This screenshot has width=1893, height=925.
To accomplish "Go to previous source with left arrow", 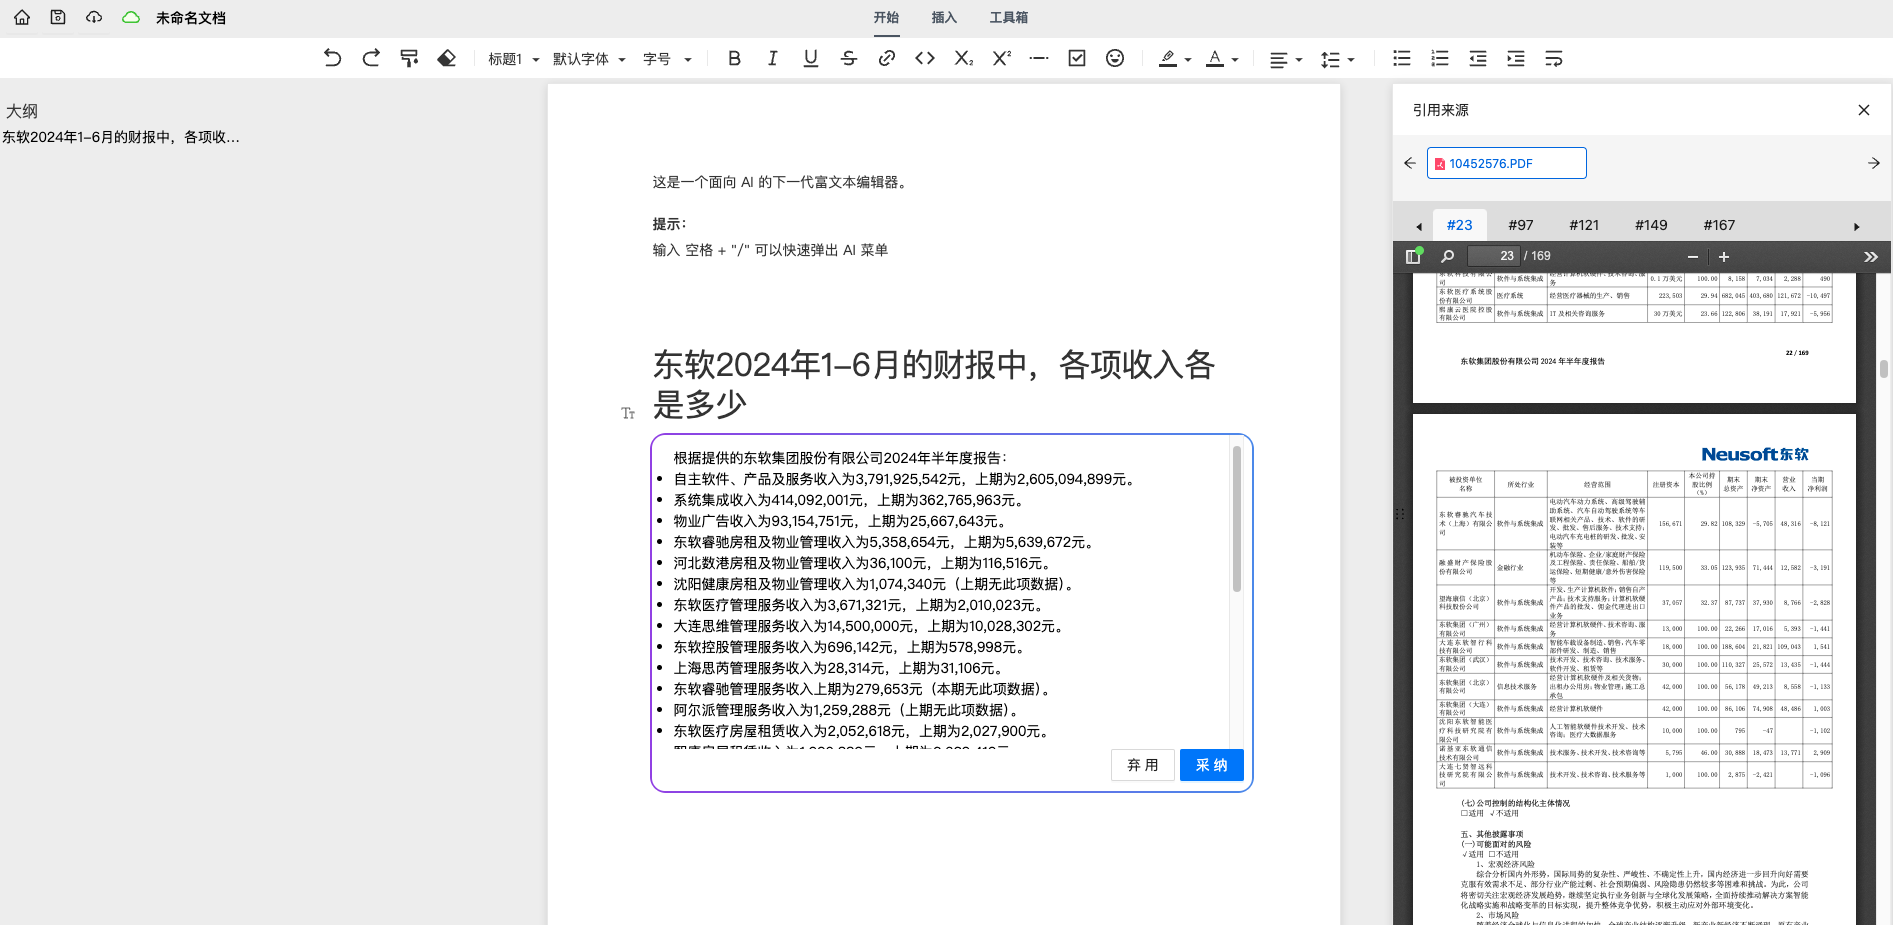I will click(1410, 163).
